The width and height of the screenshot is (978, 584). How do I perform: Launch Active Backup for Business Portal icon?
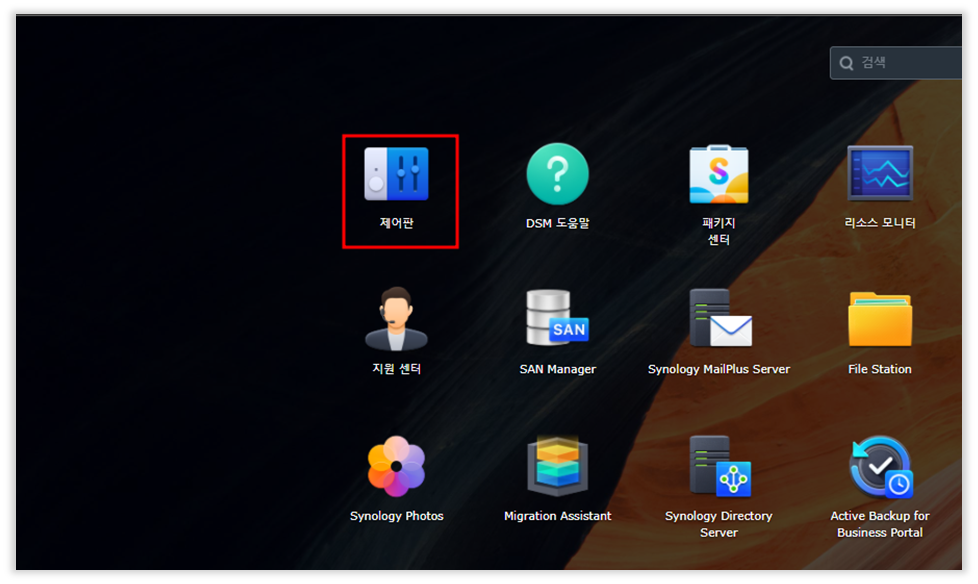tap(881, 466)
